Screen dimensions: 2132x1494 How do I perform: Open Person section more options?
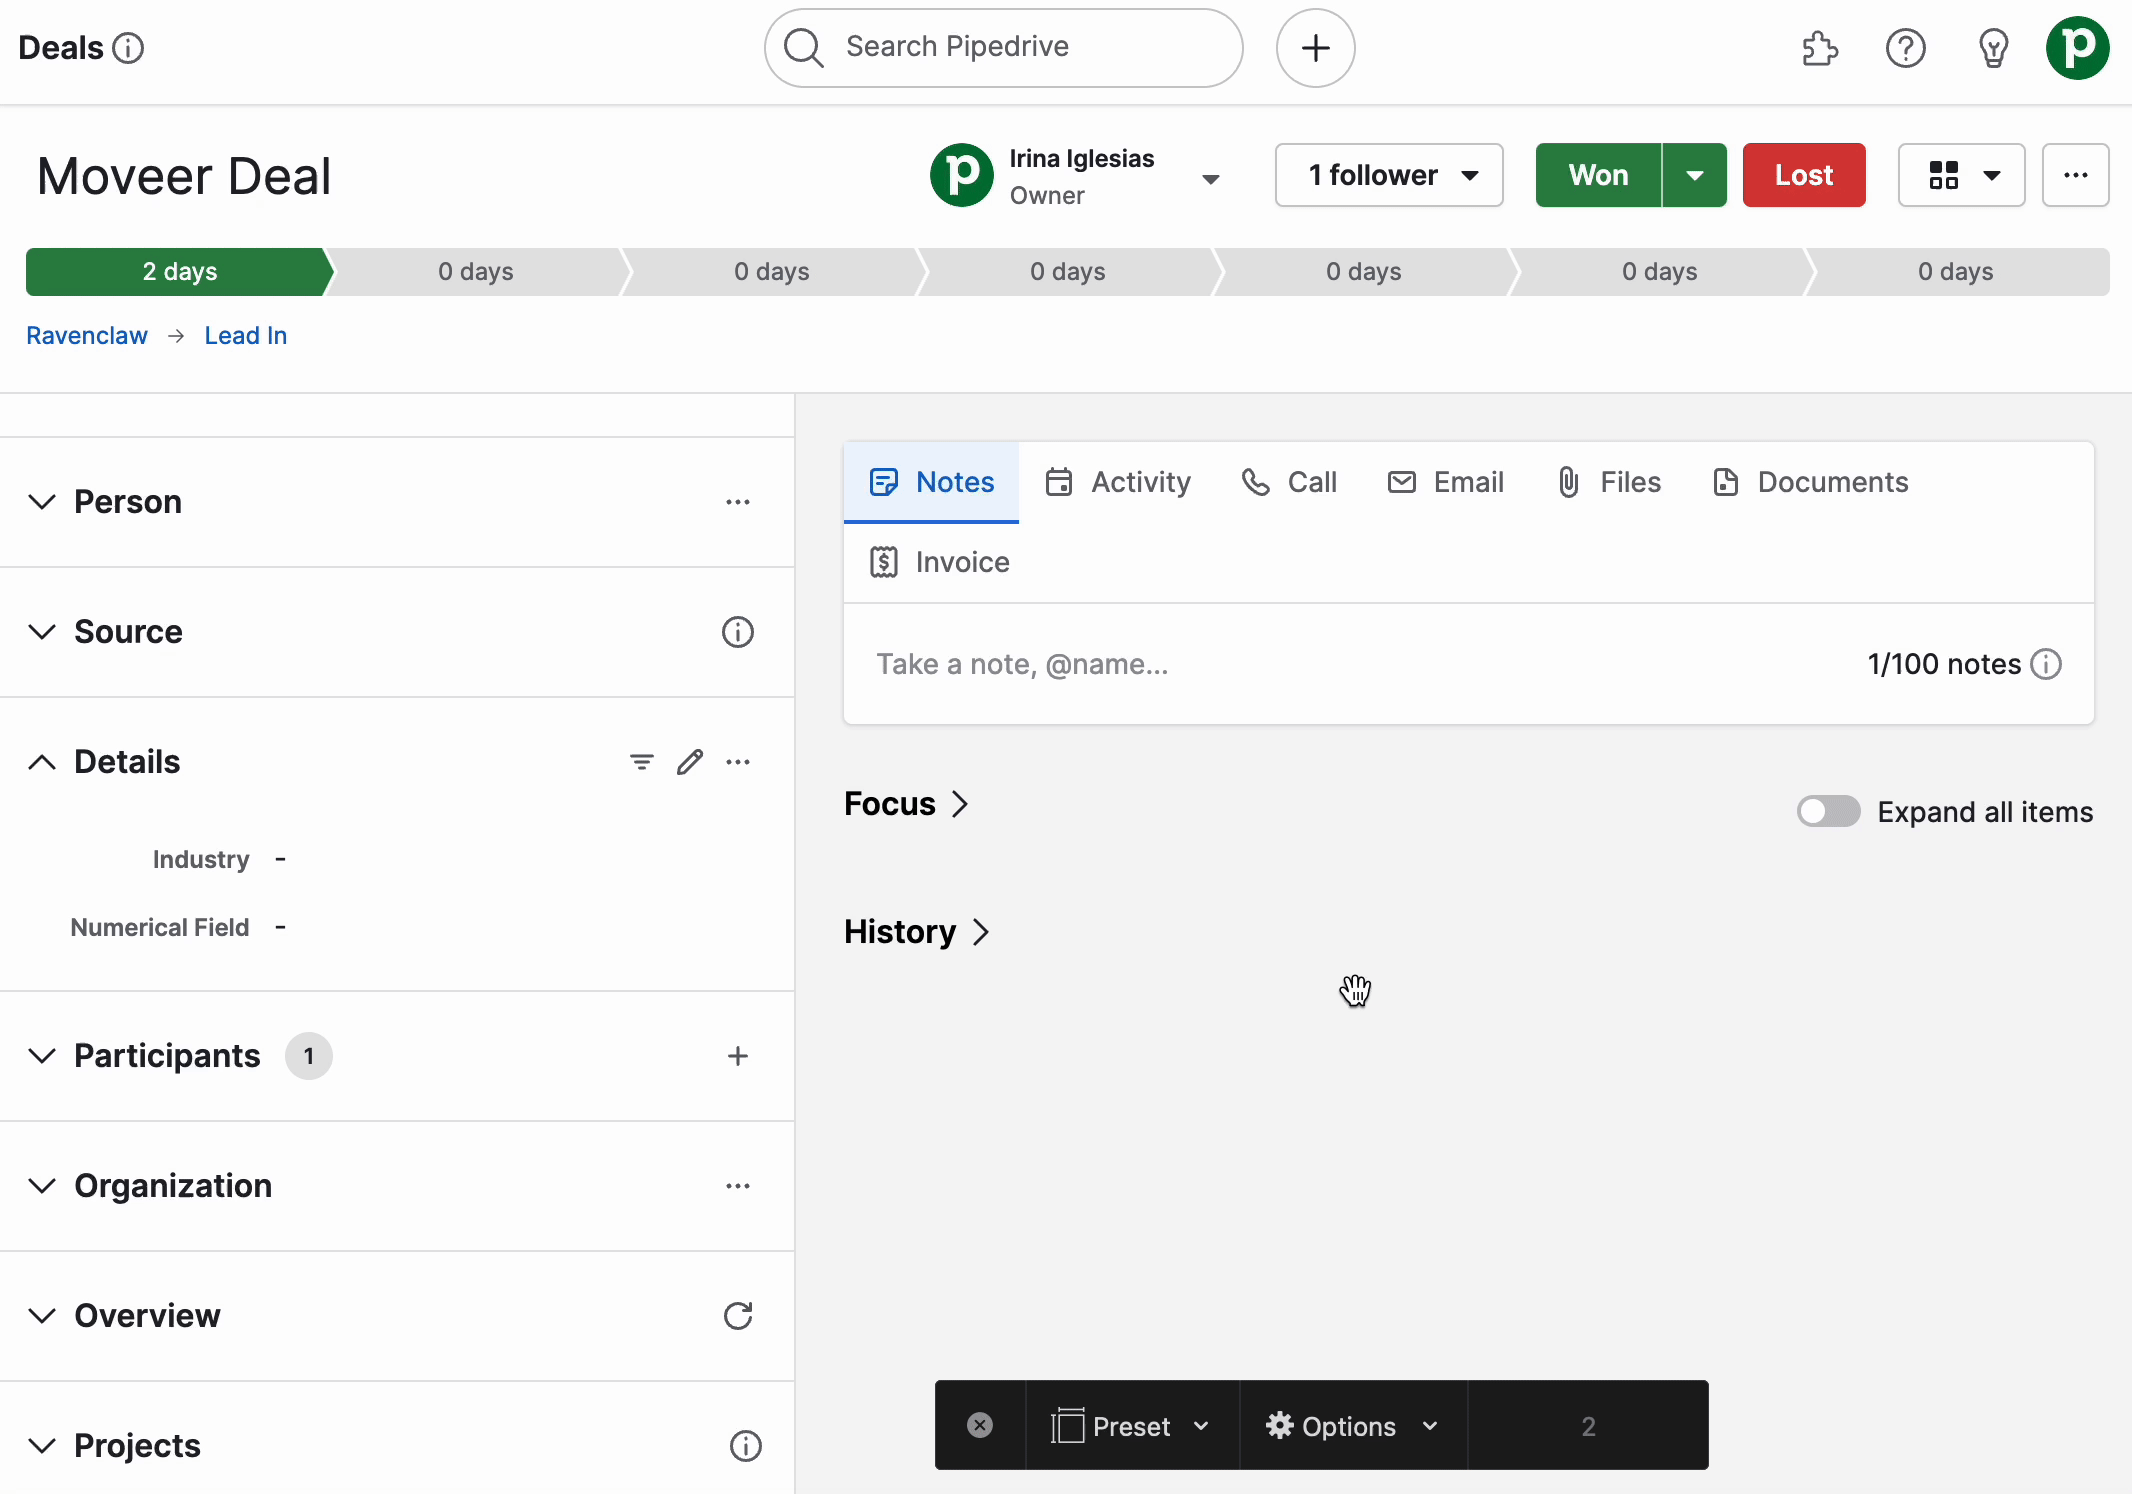point(738,502)
